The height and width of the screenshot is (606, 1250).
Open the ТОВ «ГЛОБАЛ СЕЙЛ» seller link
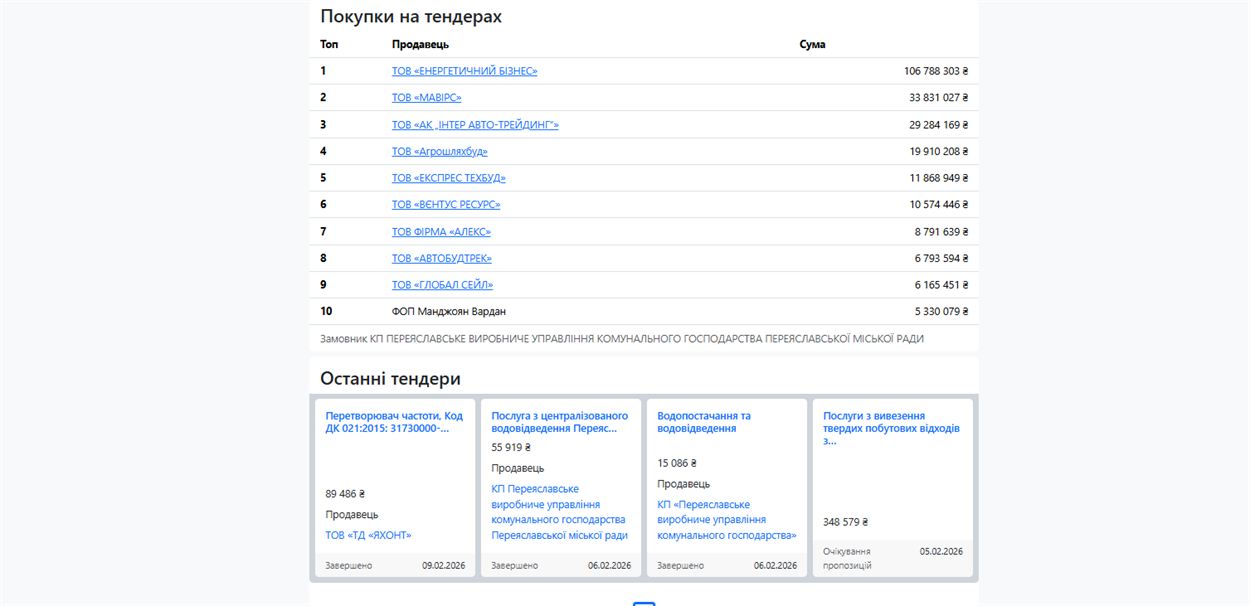442,285
